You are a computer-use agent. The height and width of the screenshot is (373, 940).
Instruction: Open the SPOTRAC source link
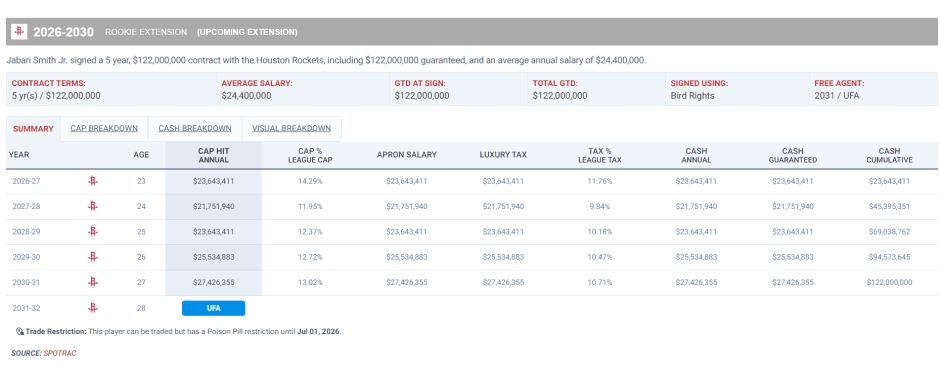click(x=60, y=353)
